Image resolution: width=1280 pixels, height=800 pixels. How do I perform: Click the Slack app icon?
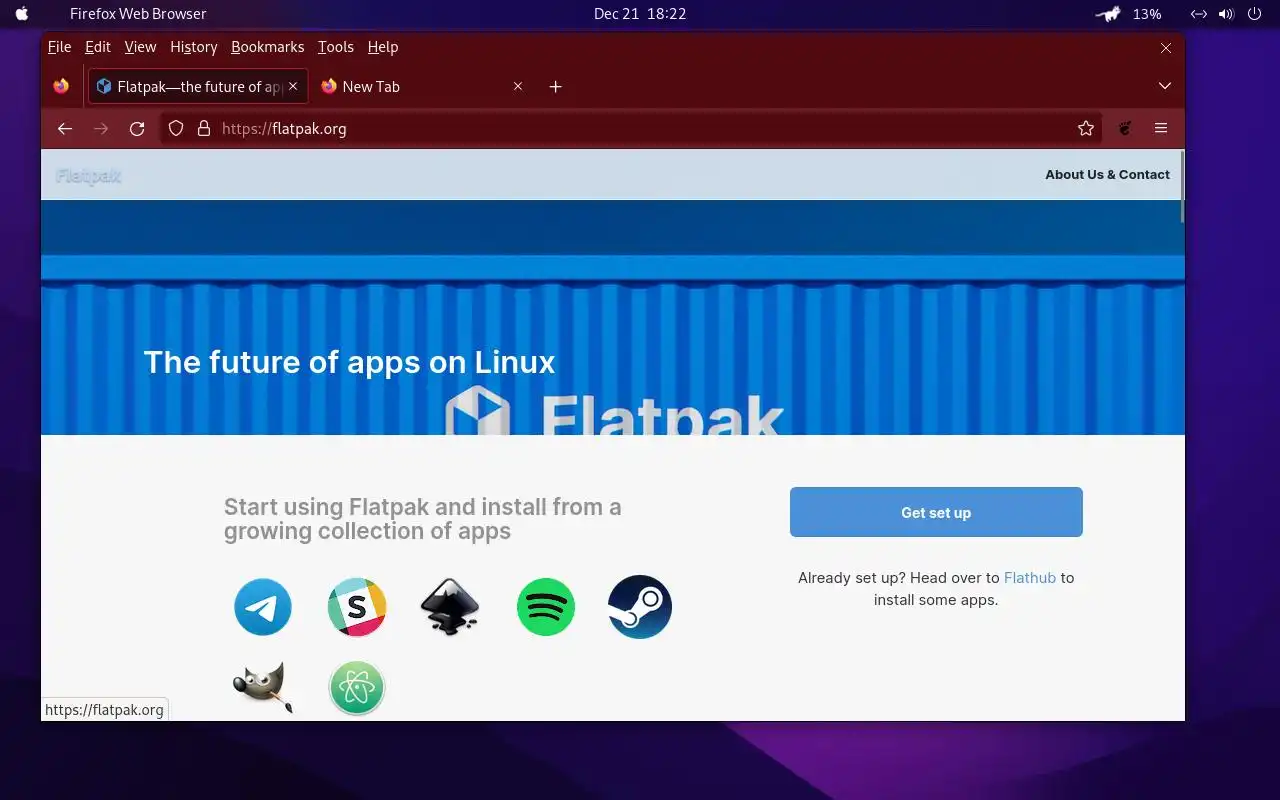pos(357,607)
